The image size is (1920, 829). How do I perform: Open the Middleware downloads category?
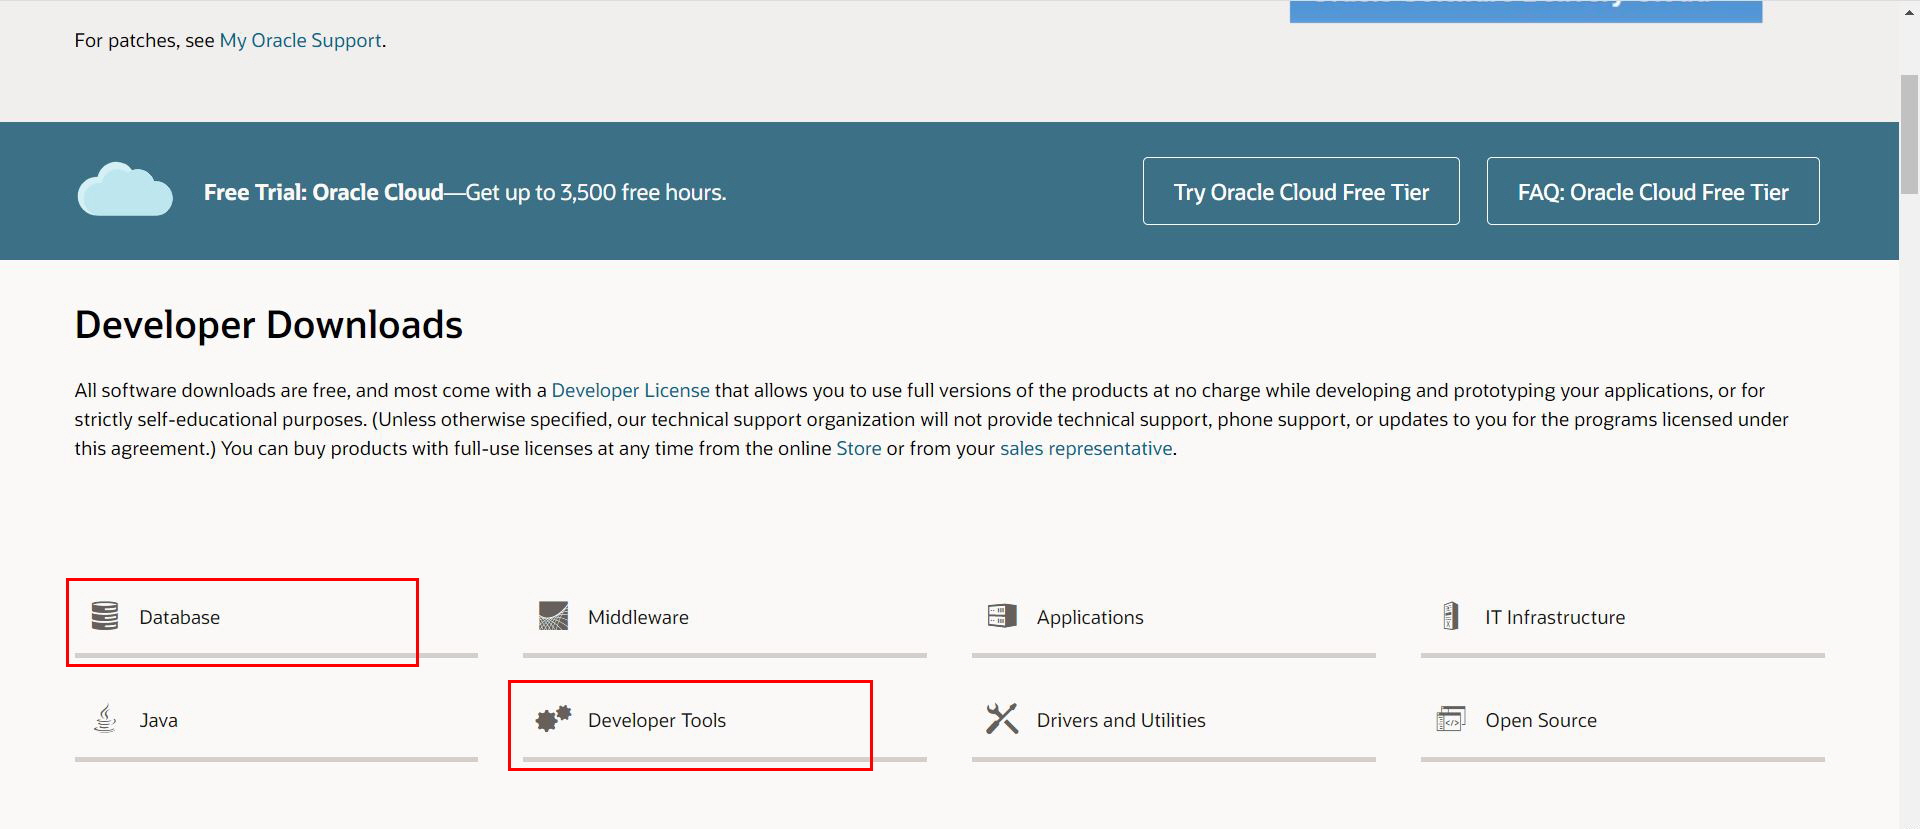pyautogui.click(x=725, y=617)
